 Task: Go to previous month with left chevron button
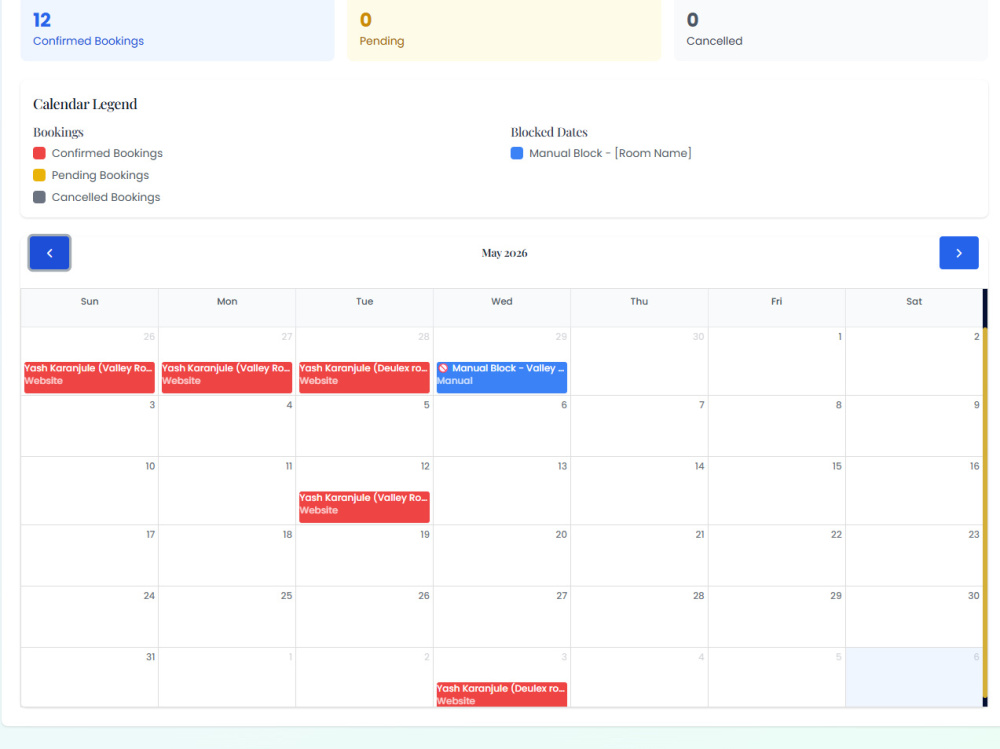pyautogui.click(x=49, y=253)
